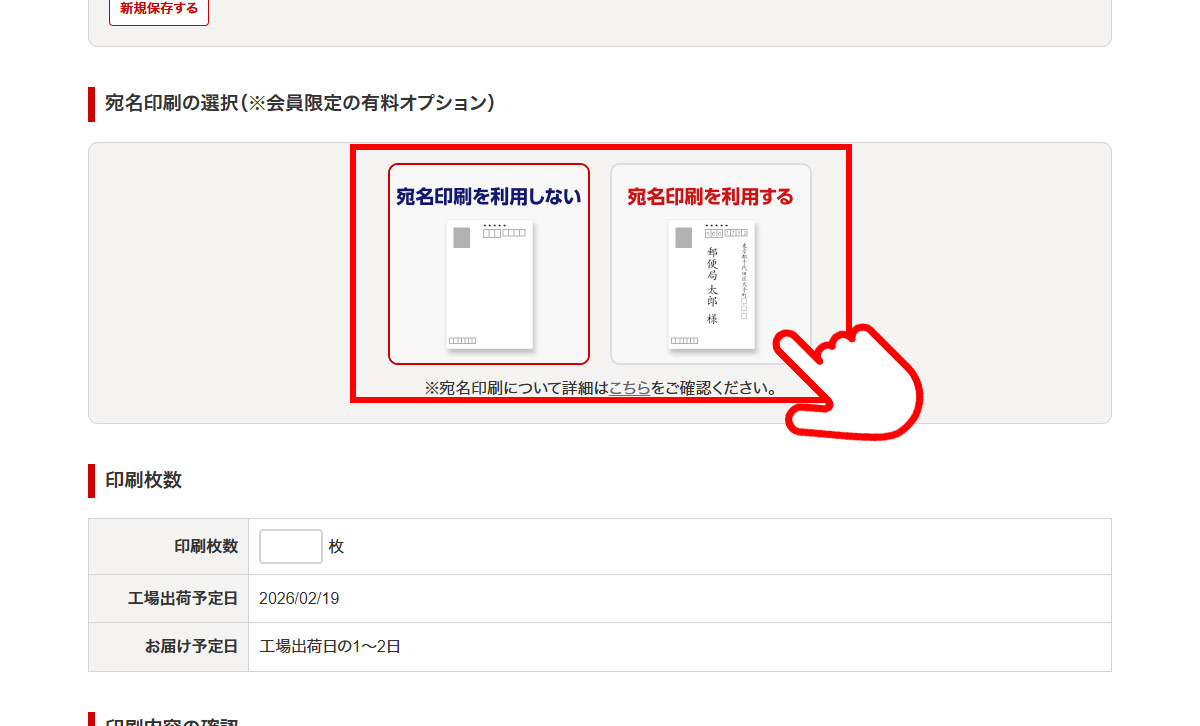Click the 郵便局 太郎 様 name on postcard
This screenshot has width=1200, height=726.
point(712,284)
